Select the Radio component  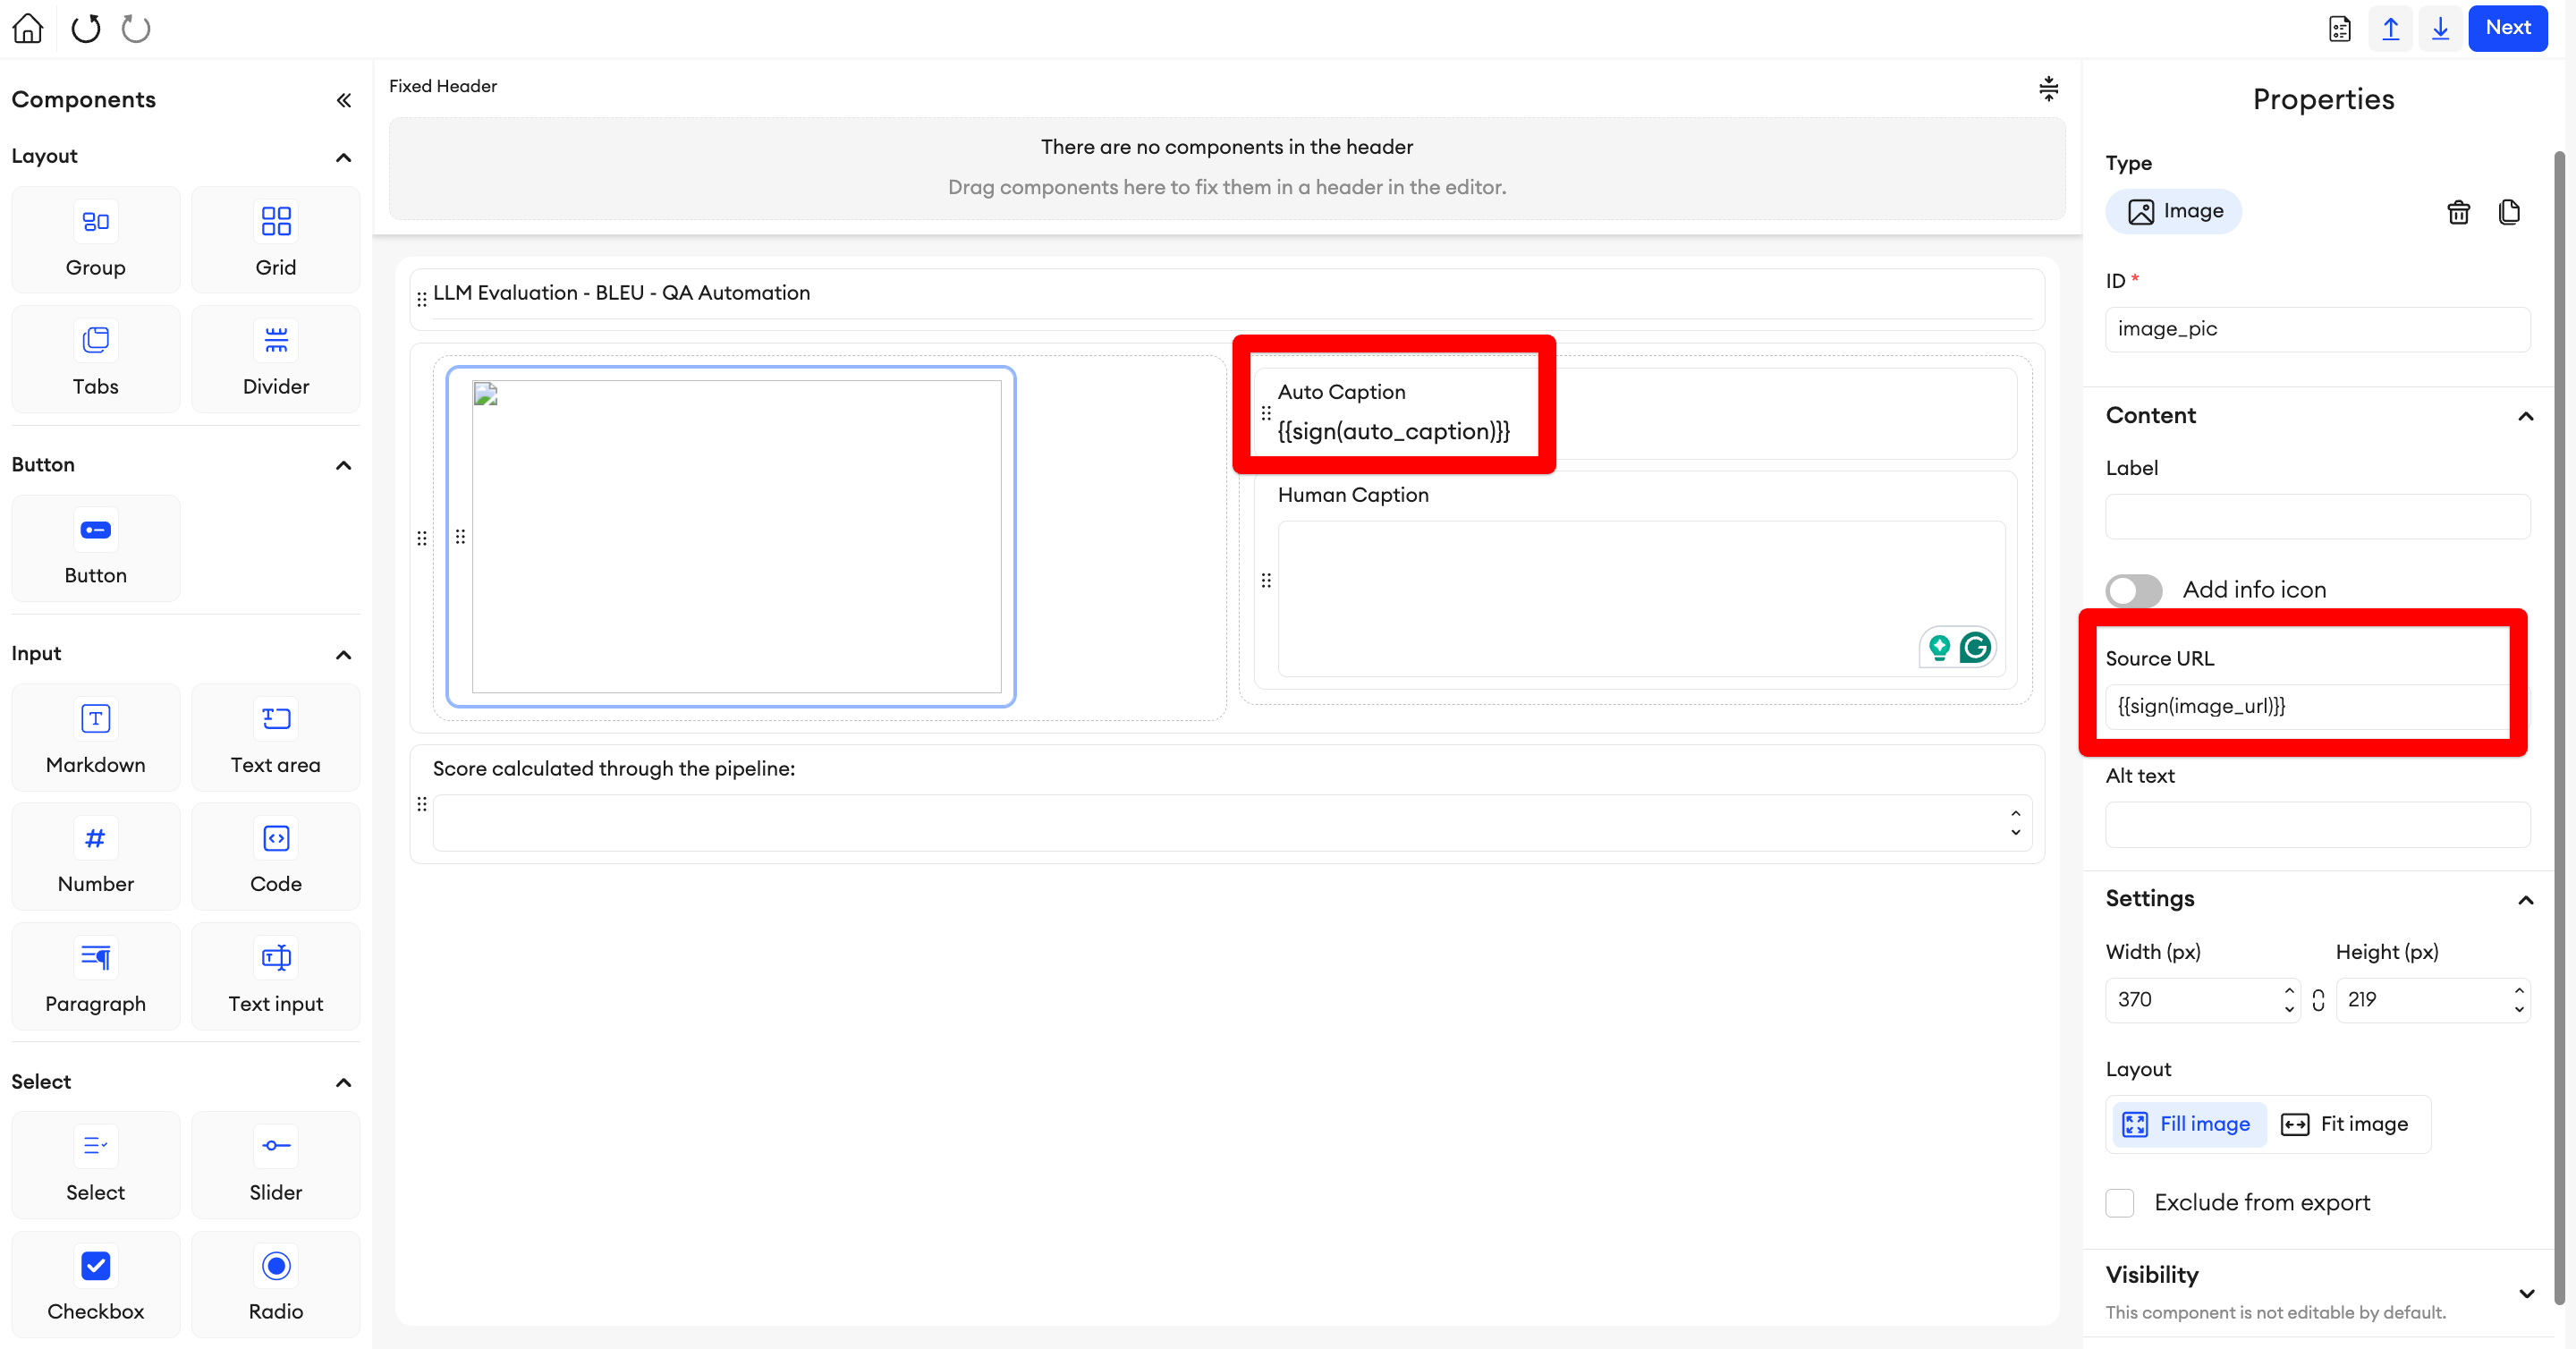(x=276, y=1284)
